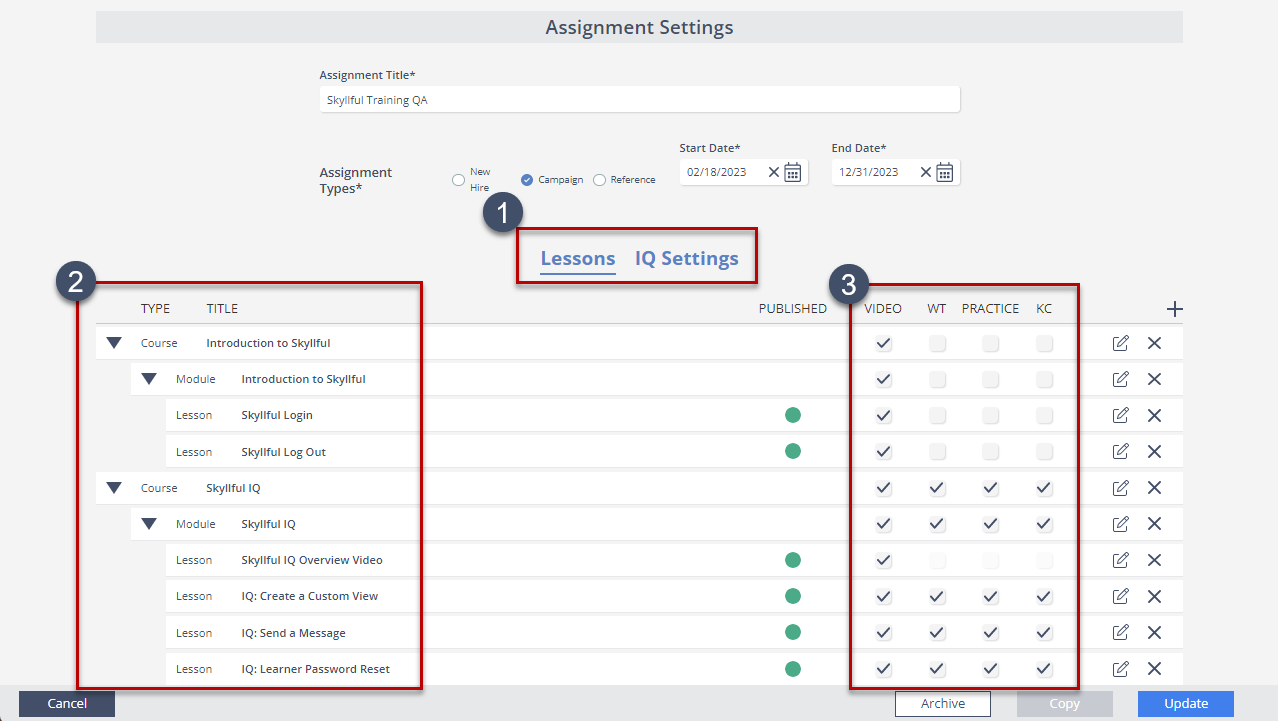Image resolution: width=1278 pixels, height=721 pixels.
Task: Edit the Introduction to Skyllful module row
Action: tap(1120, 379)
